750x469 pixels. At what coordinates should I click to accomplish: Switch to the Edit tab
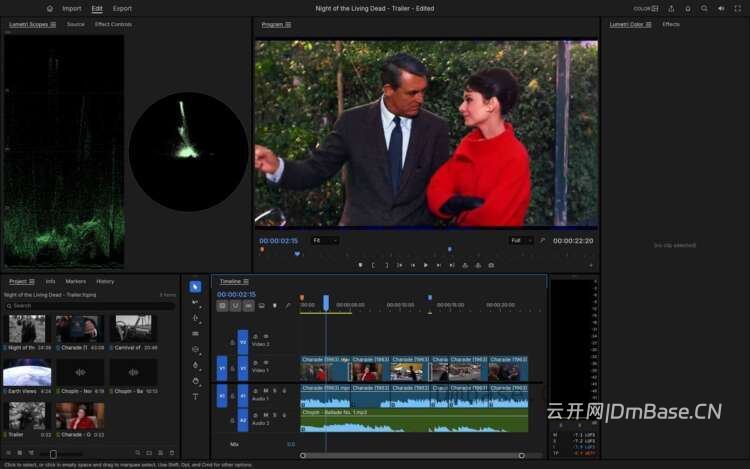(x=97, y=9)
